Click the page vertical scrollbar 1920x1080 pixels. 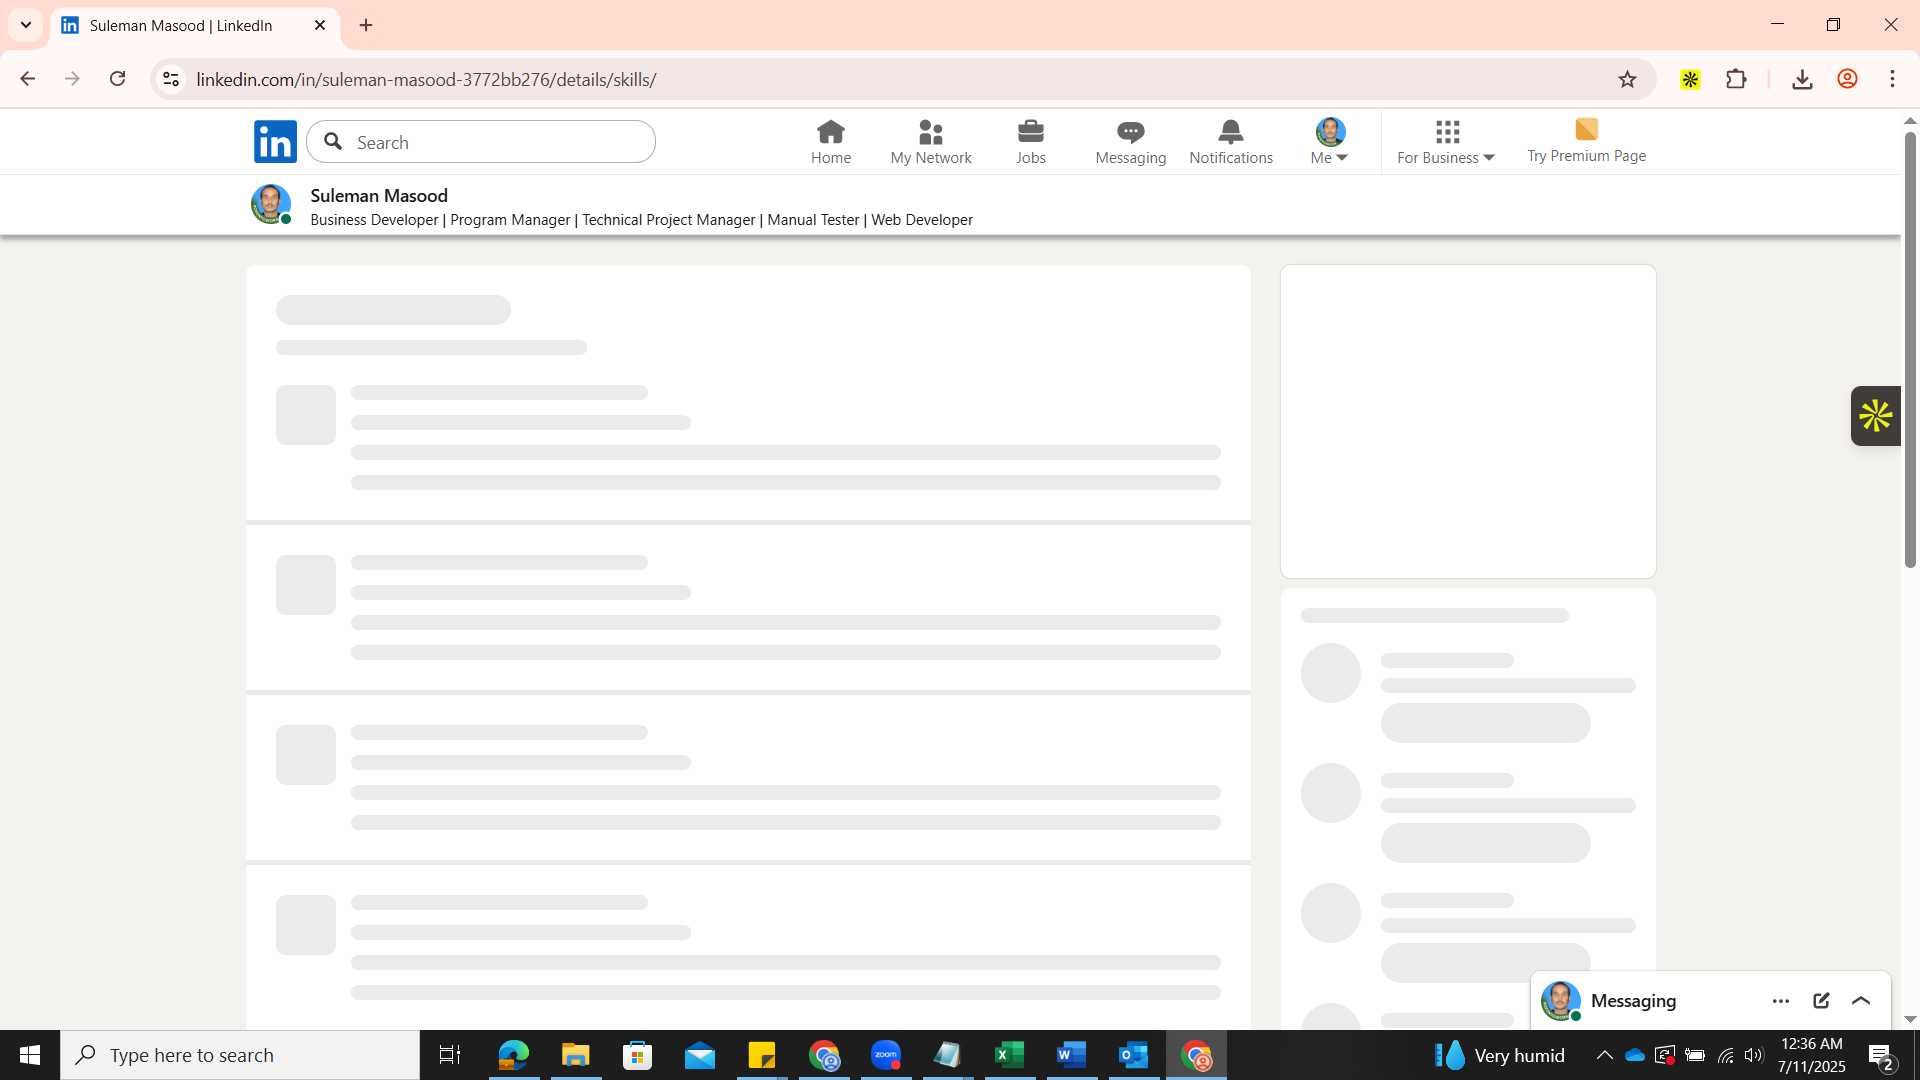(1910, 349)
